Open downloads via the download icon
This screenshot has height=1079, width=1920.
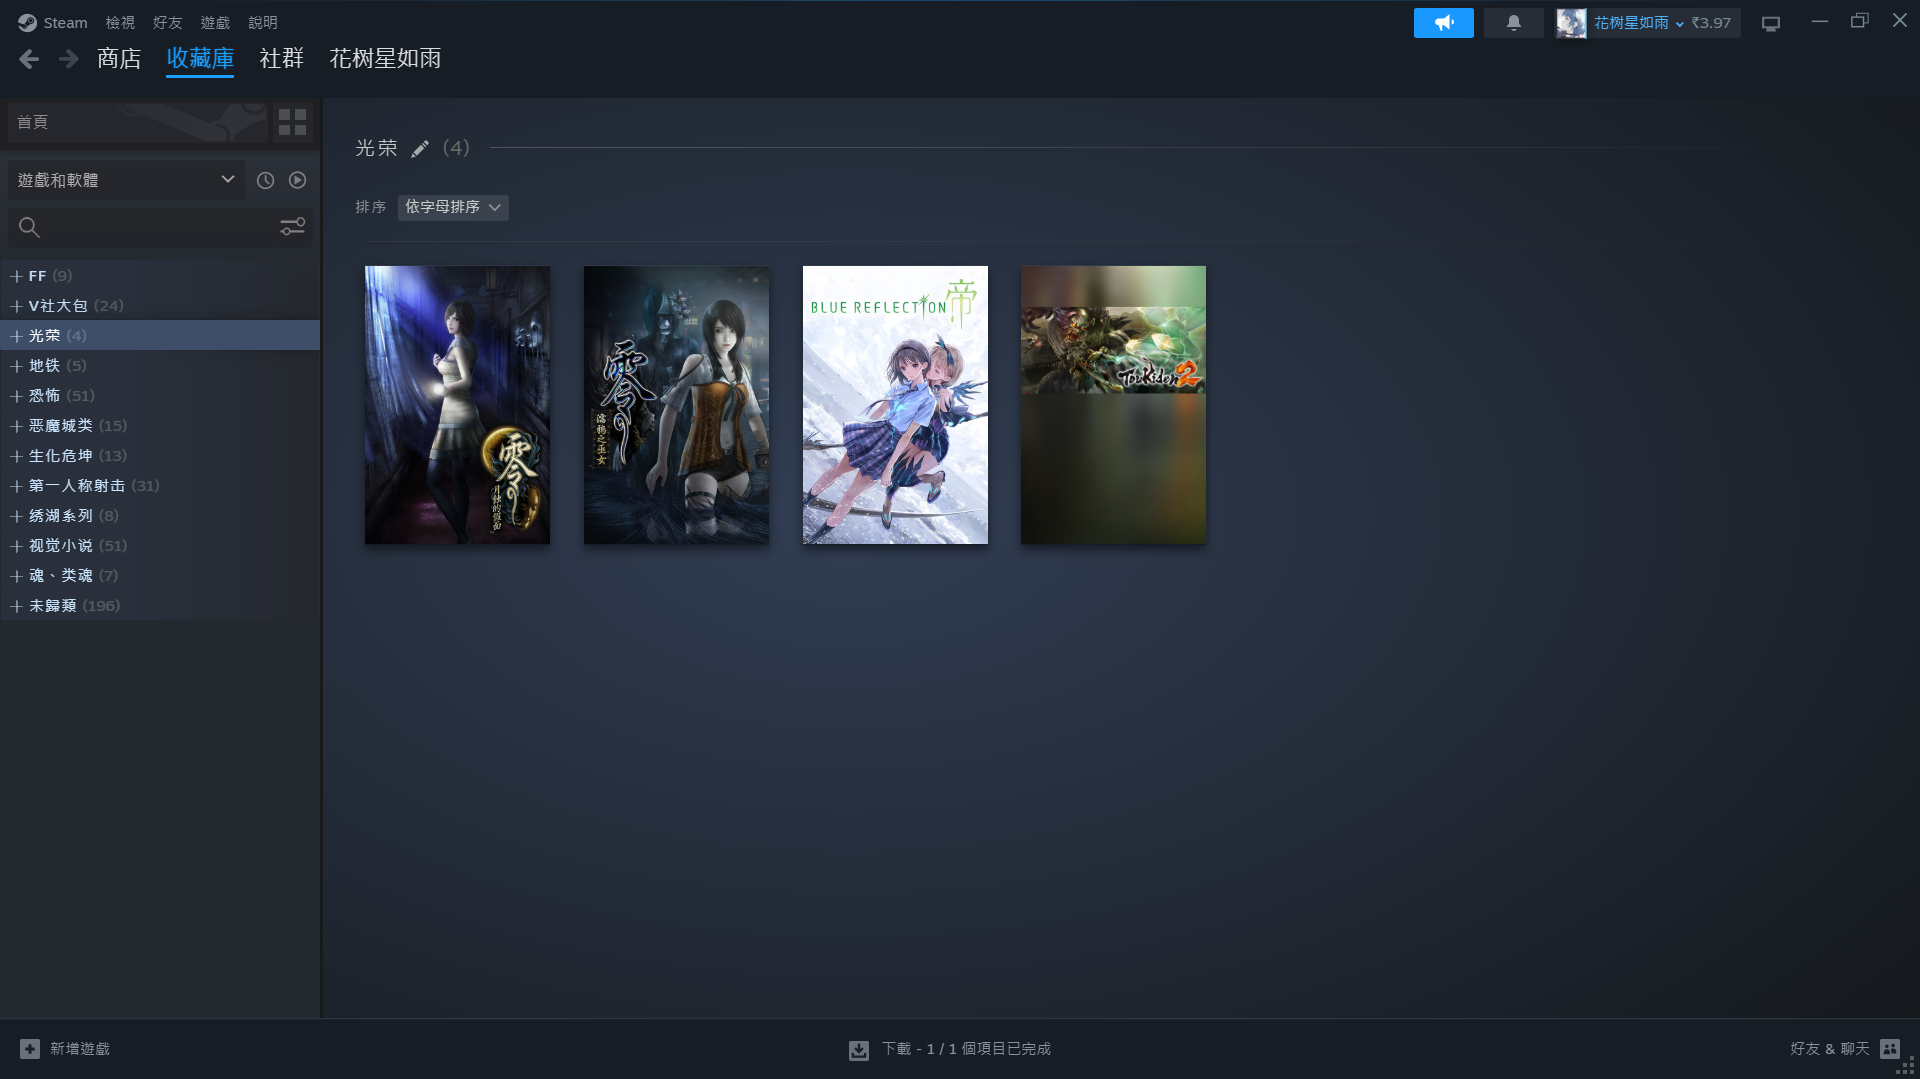pyautogui.click(x=858, y=1049)
